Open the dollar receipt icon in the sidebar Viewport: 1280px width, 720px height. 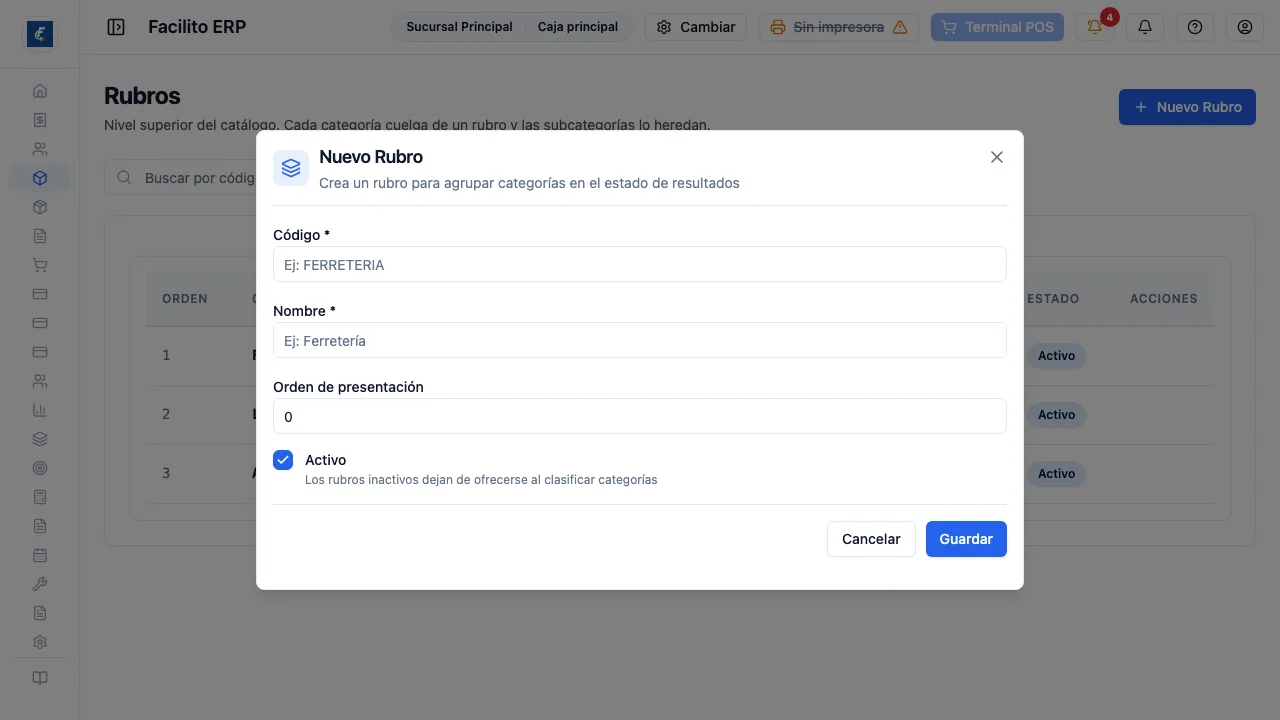pos(40,120)
